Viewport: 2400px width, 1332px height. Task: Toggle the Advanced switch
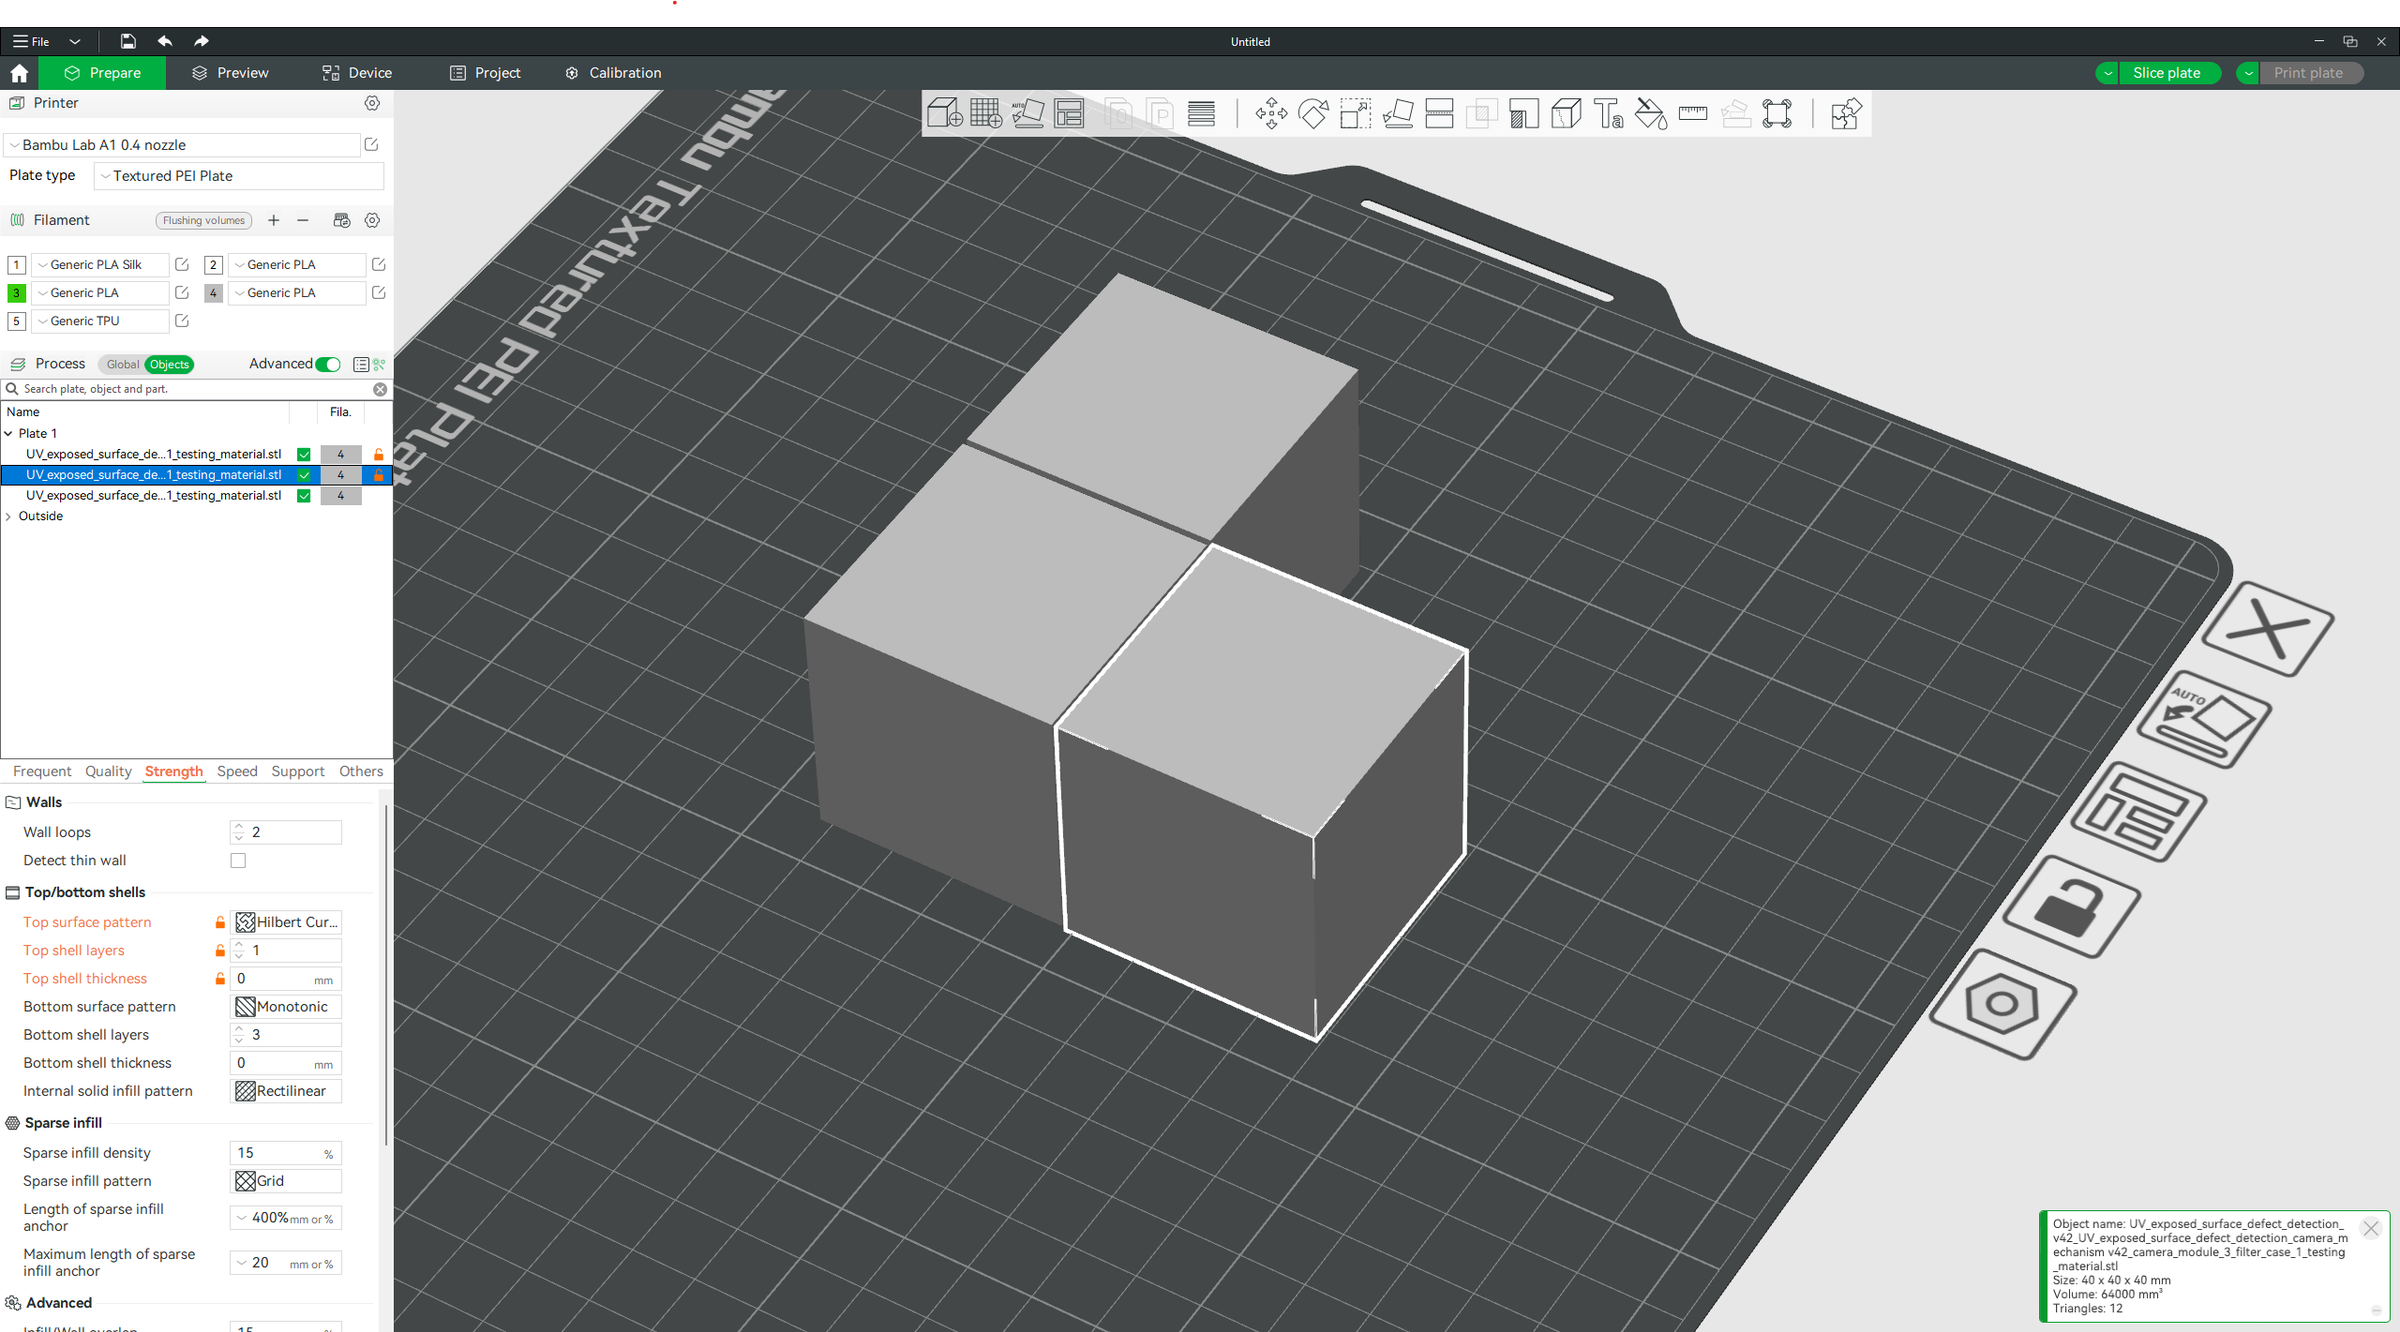328,364
